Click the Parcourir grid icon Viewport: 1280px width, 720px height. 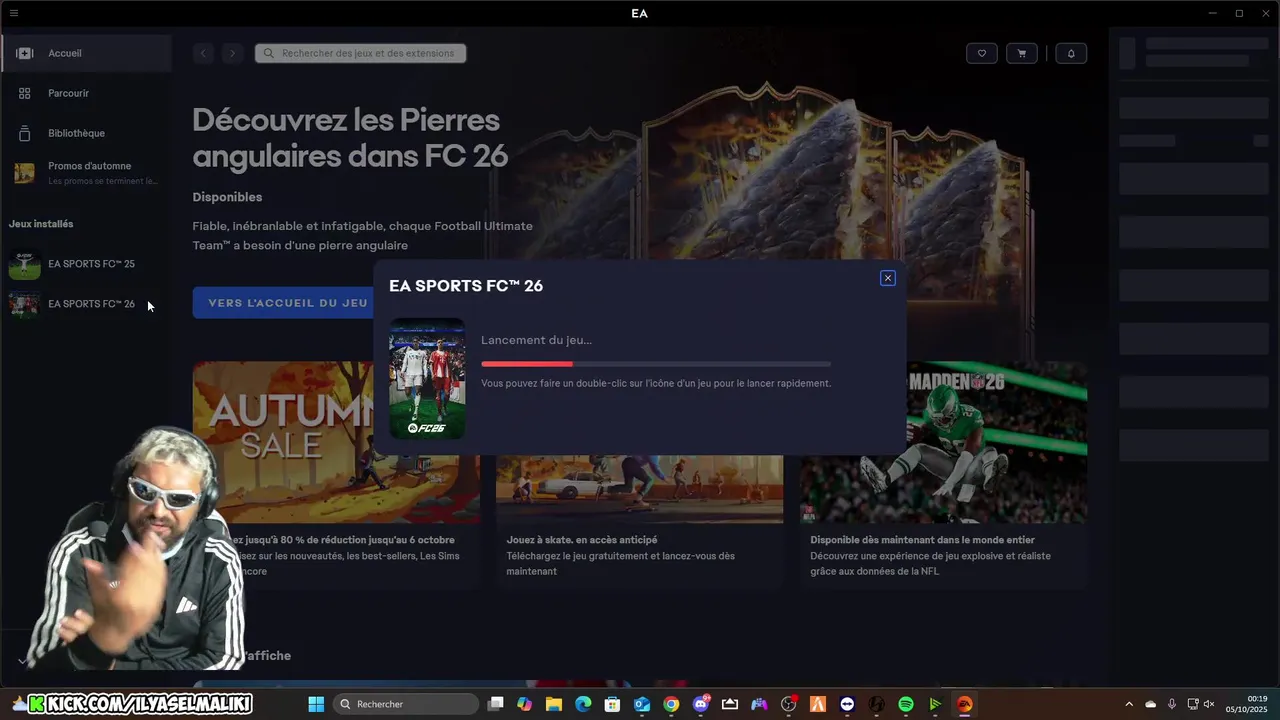tap(25, 93)
